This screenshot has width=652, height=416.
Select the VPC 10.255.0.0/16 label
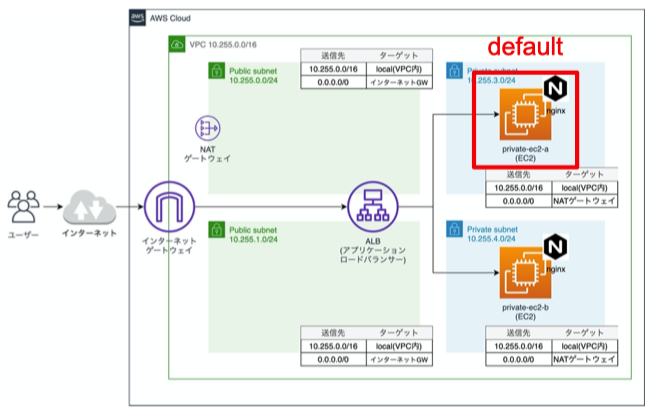tap(223, 45)
